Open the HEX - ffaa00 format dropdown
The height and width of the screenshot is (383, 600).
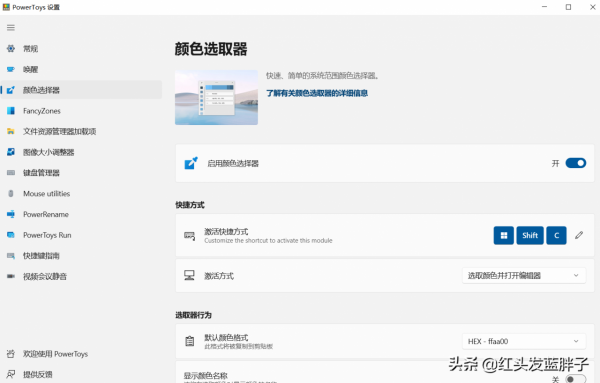pyautogui.click(x=524, y=341)
